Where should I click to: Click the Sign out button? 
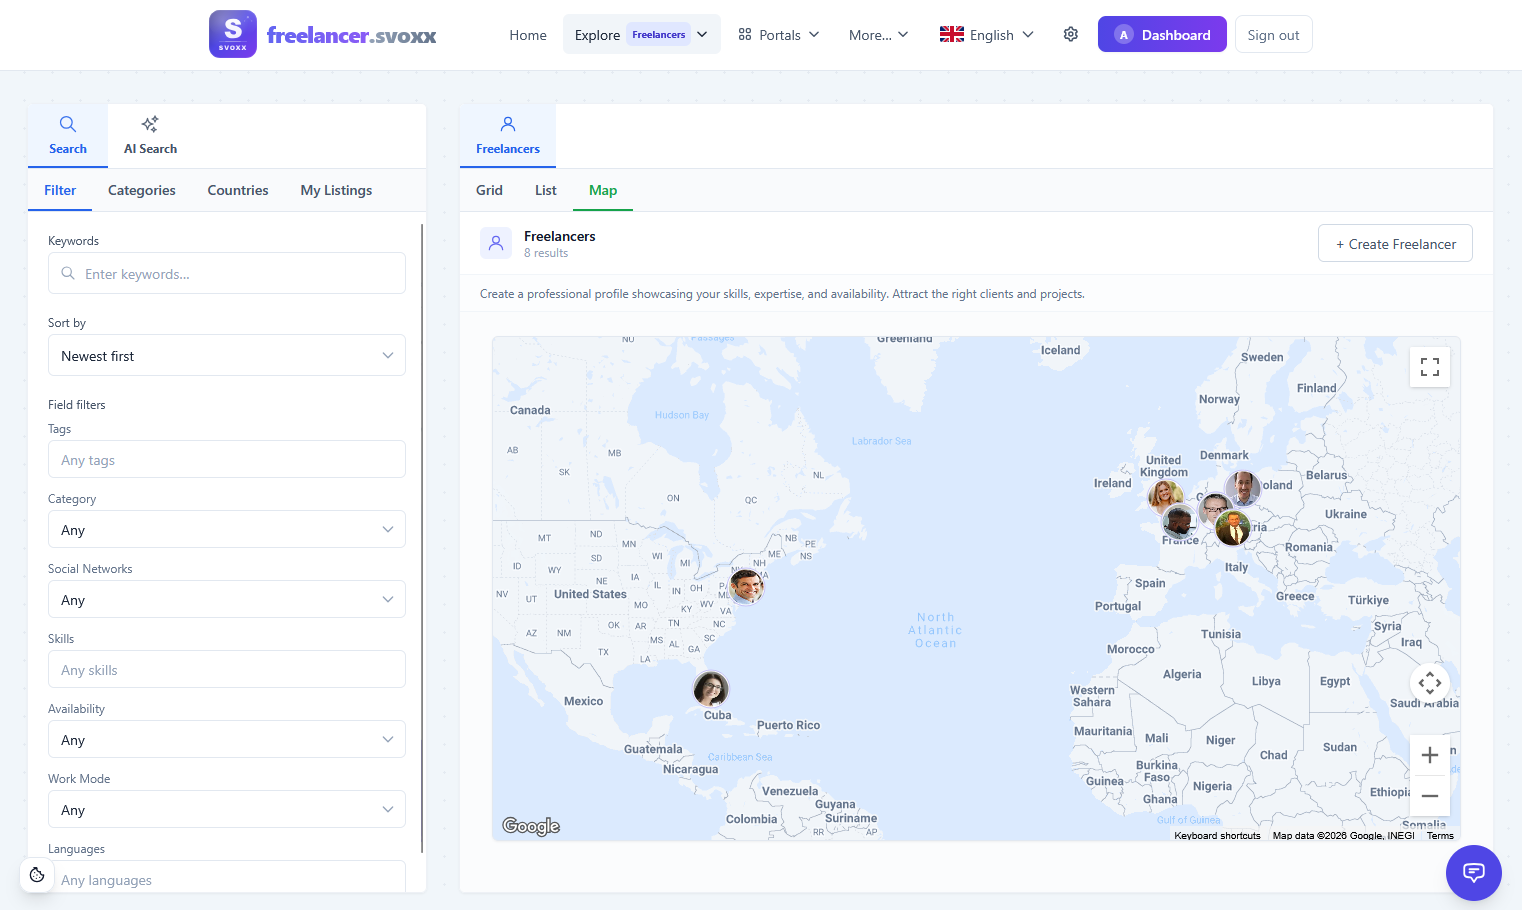pos(1273,34)
